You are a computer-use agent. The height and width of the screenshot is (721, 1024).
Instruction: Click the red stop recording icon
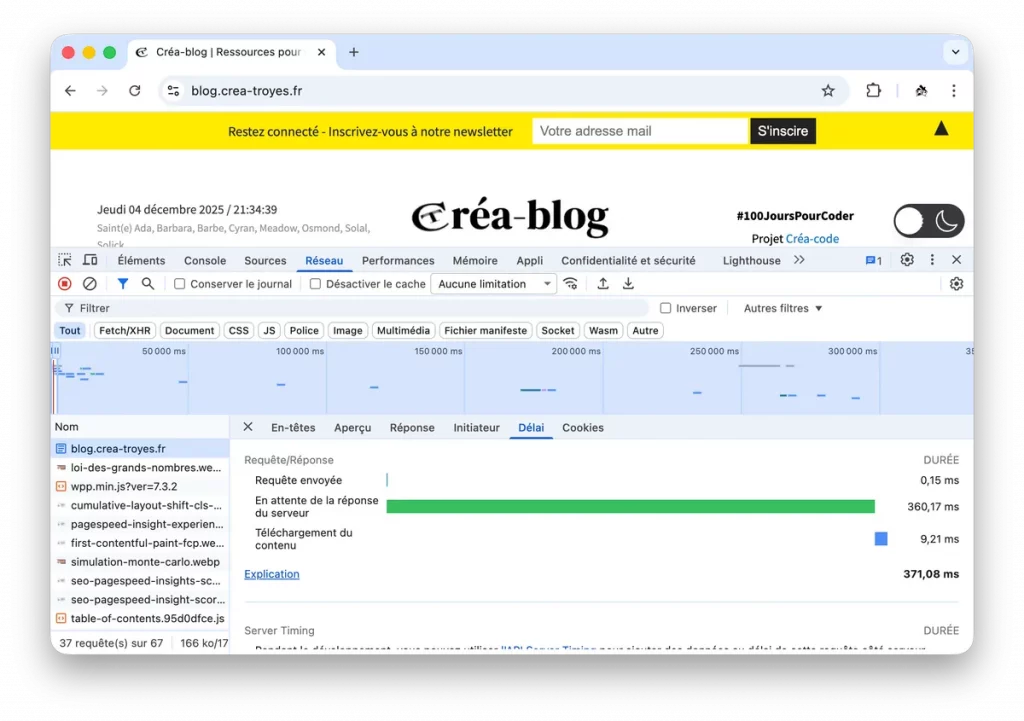tap(65, 284)
